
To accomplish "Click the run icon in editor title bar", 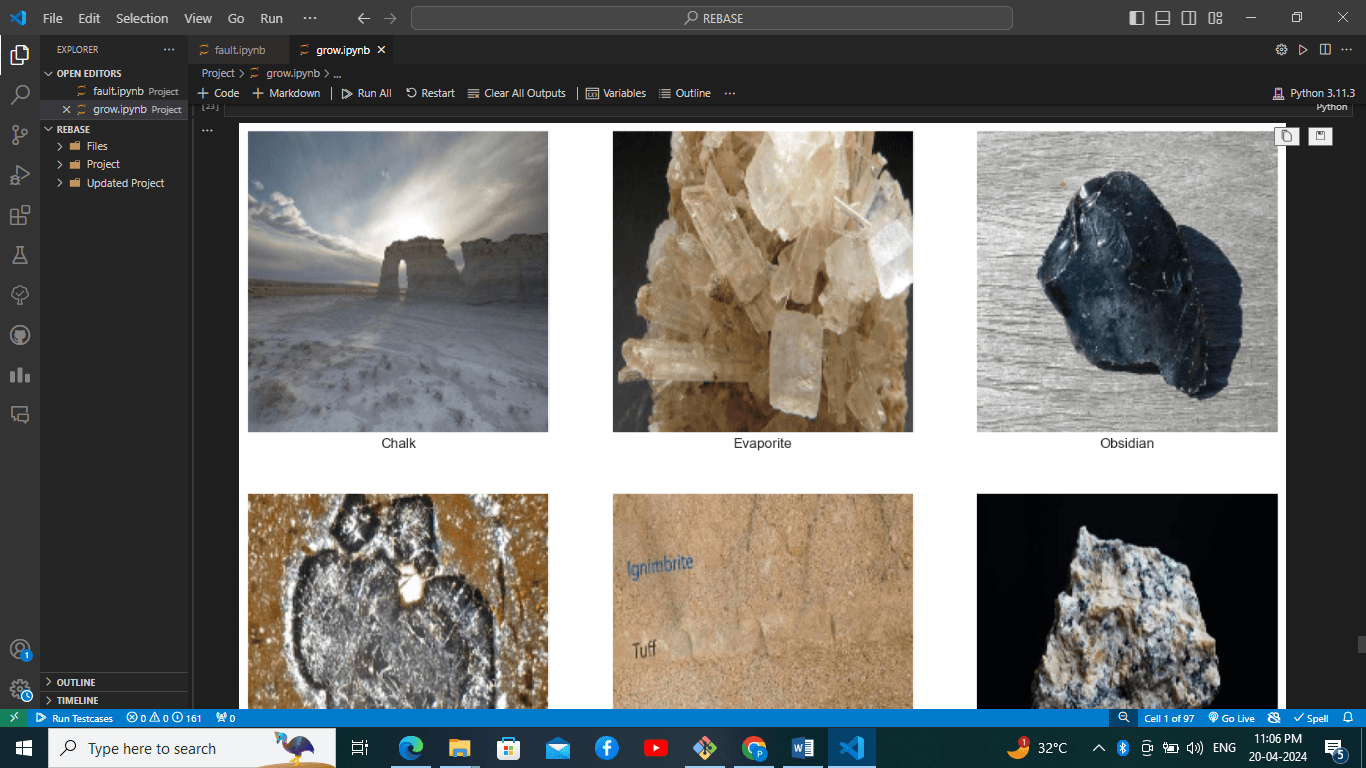I will click(1303, 49).
